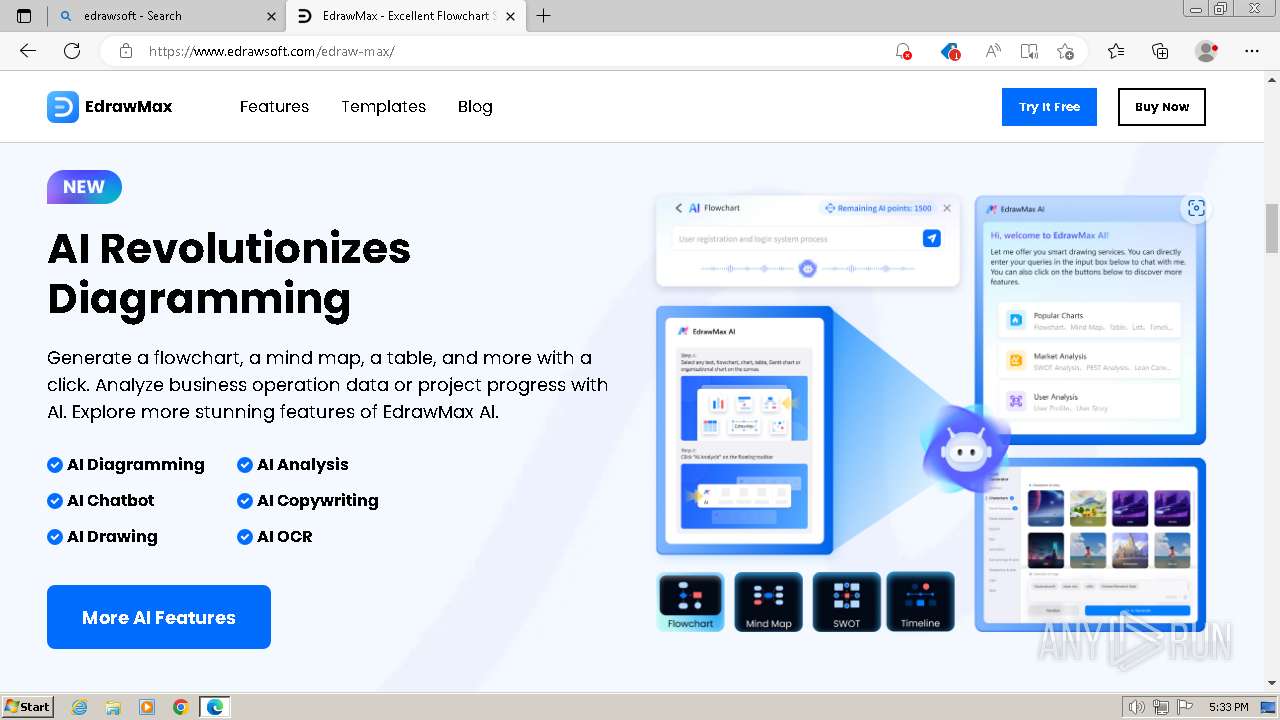Click the taskbar clock showing 5:33 PM
This screenshot has height=720, width=1280.
tap(1228, 707)
